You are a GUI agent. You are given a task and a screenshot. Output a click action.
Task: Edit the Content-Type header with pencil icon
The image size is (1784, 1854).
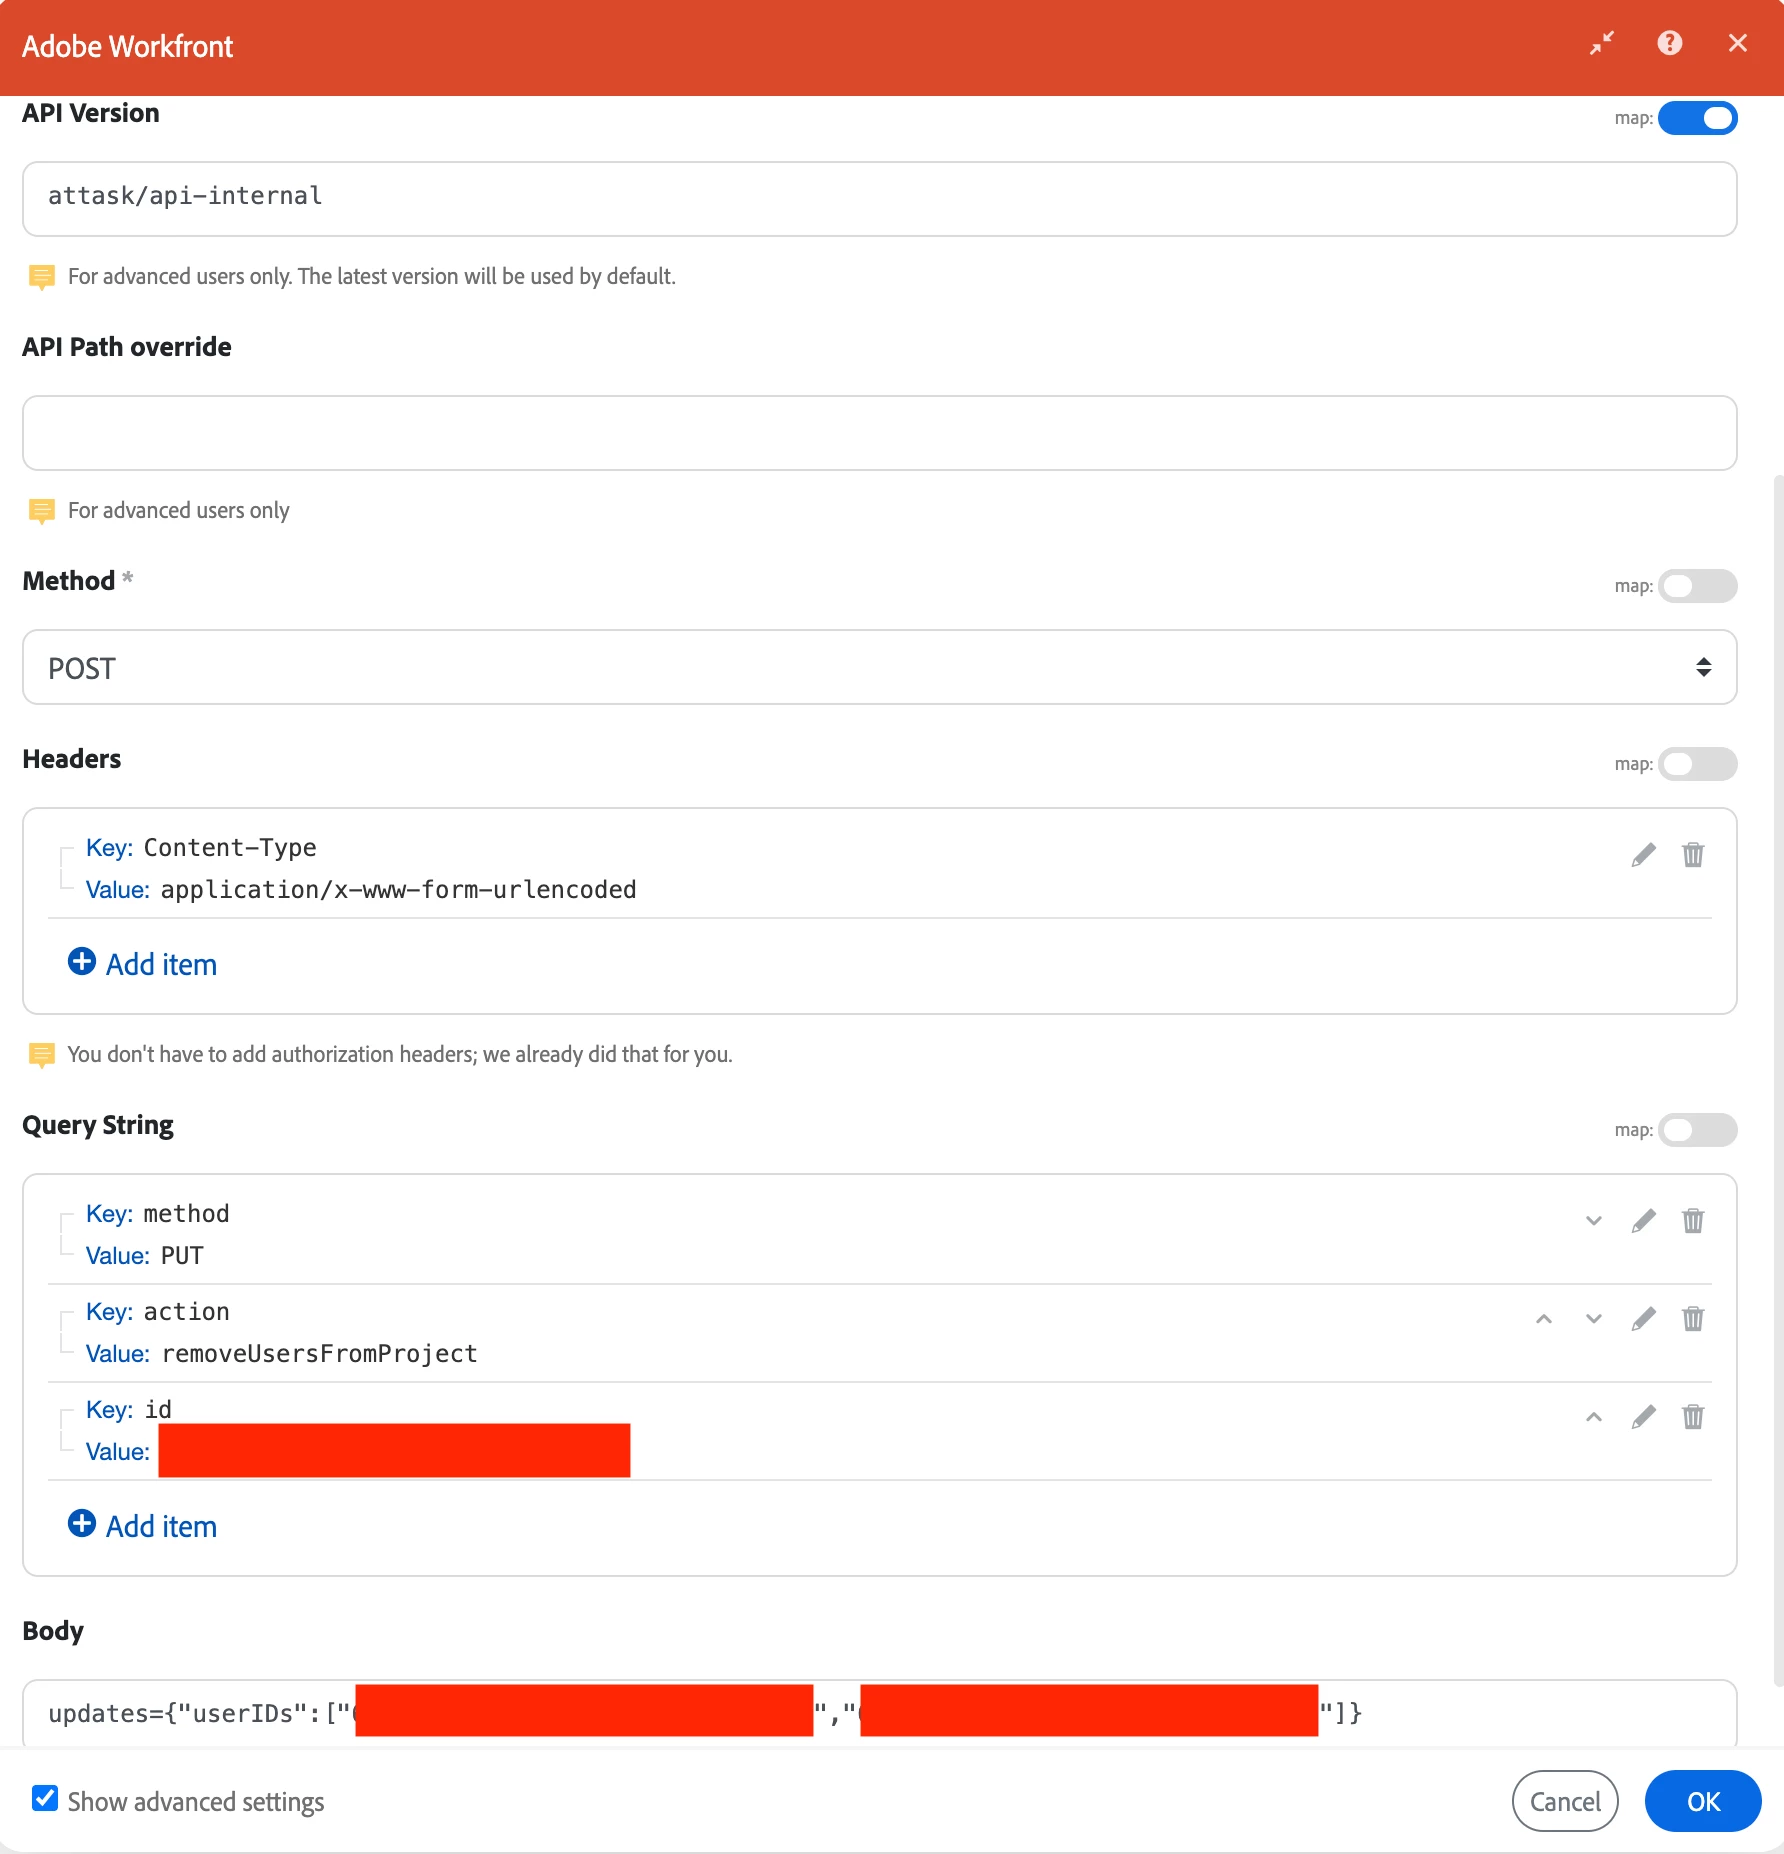[1643, 855]
